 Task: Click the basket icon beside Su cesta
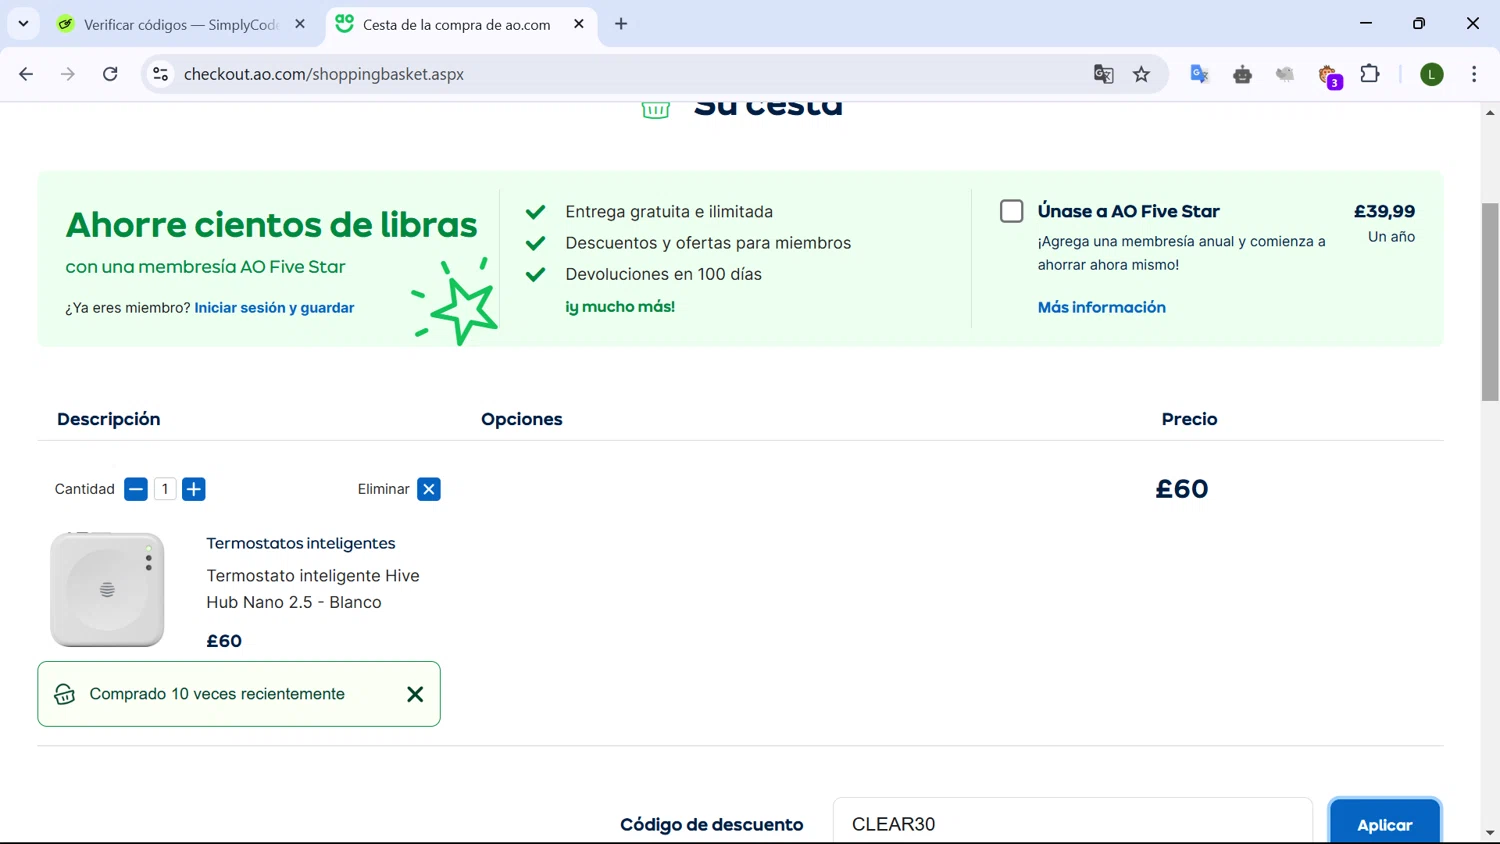pos(656,109)
